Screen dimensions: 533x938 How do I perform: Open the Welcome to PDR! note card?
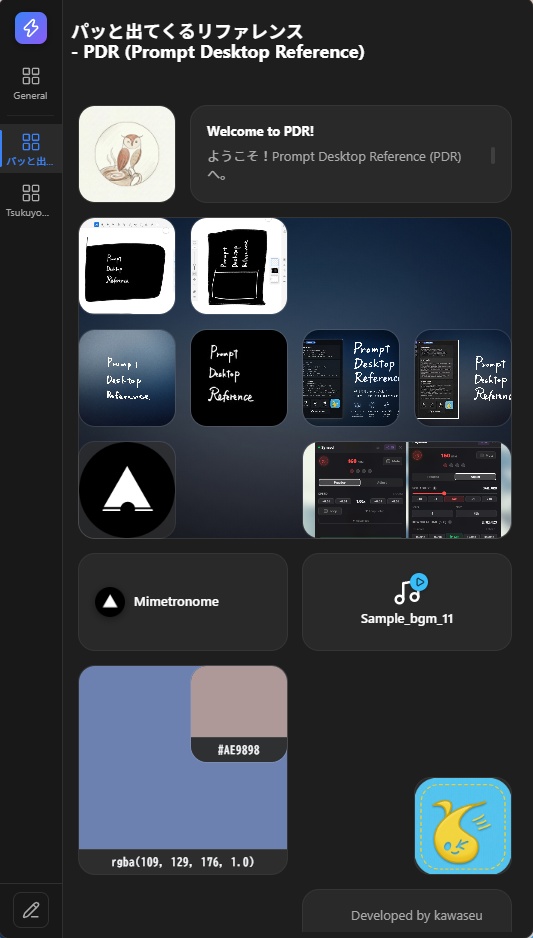click(x=351, y=154)
